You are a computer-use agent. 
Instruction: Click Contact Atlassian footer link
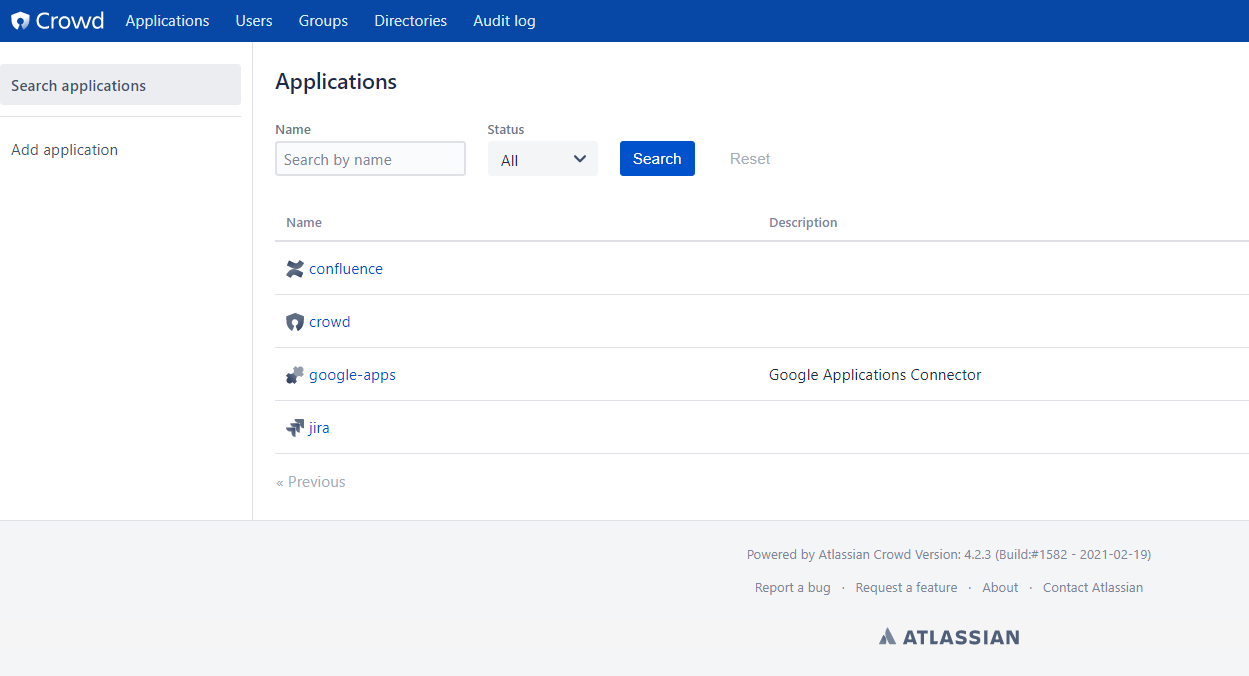pyautogui.click(x=1093, y=588)
